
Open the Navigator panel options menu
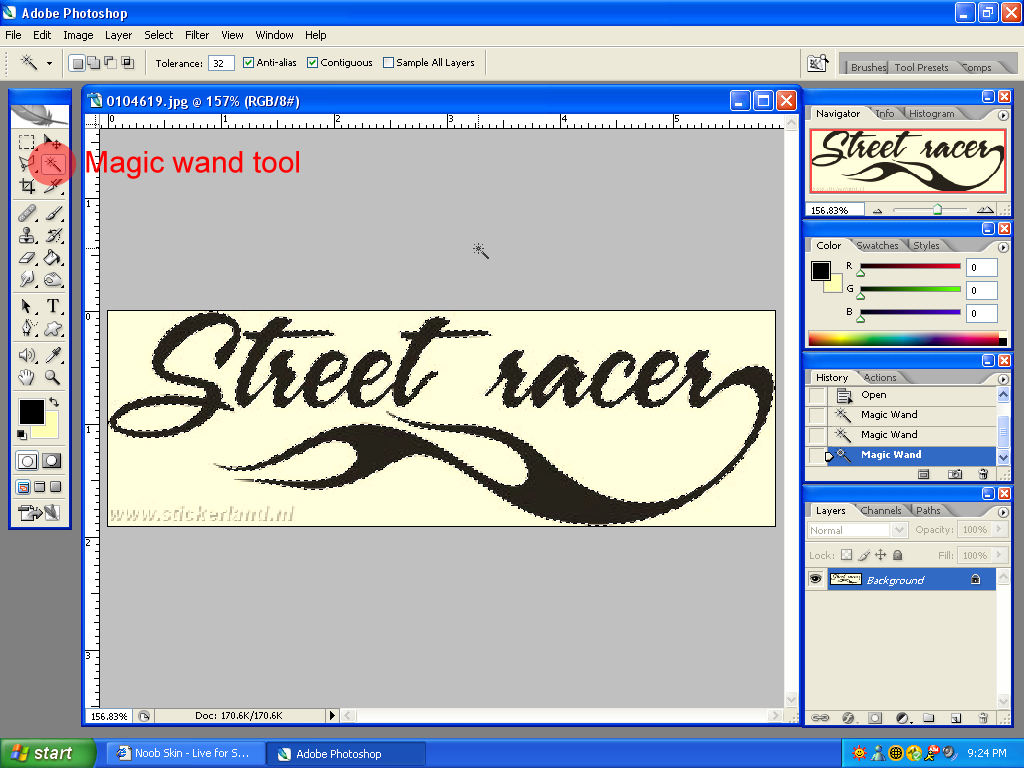[1003, 116]
